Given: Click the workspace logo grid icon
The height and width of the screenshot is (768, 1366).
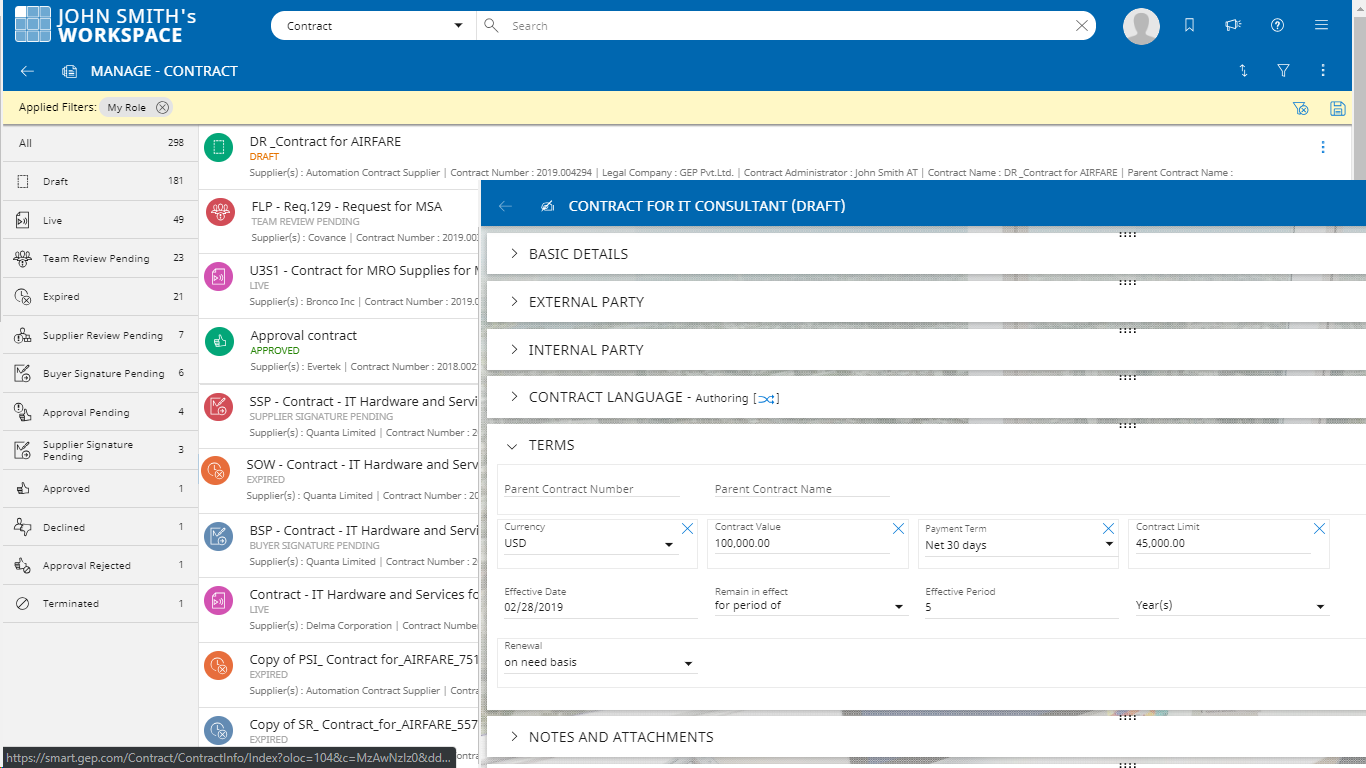Looking at the screenshot, I should click(x=33, y=25).
